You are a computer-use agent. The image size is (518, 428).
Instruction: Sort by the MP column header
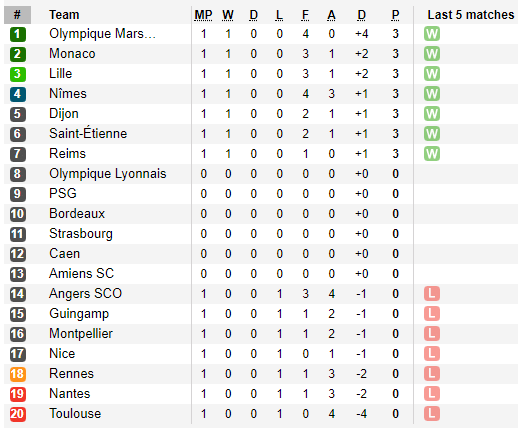[203, 15]
